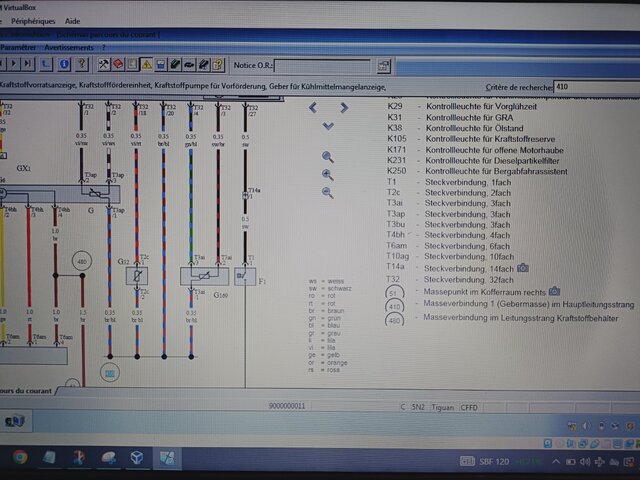Click the blue information icon in toolbar
Image resolution: width=640 pixels, height=480 pixels.
65,65
